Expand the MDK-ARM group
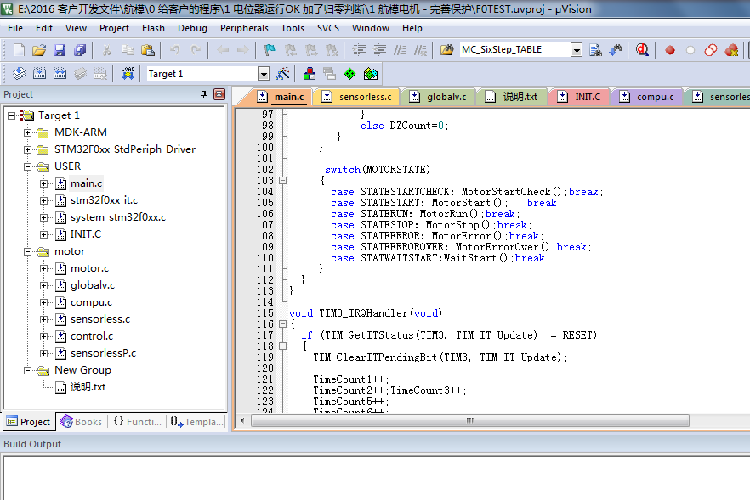Viewport: 750px width, 500px height. [x=28, y=133]
